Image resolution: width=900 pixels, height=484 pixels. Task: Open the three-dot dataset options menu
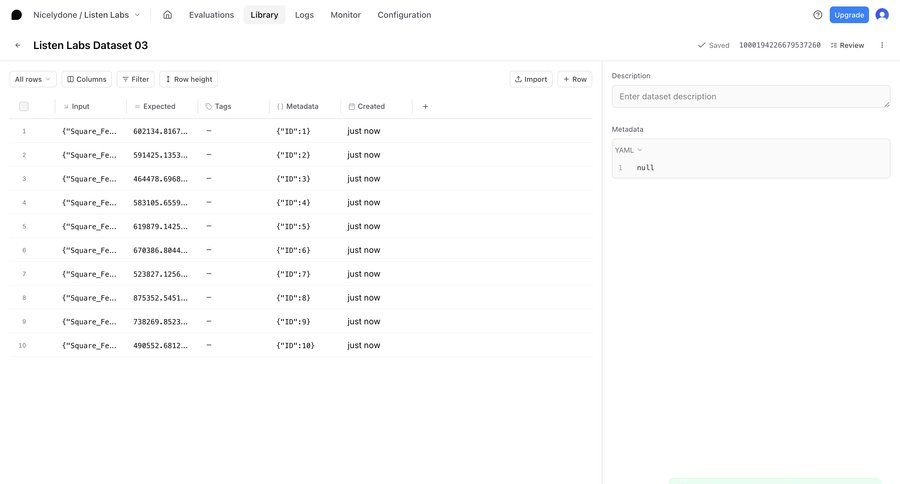(x=882, y=45)
